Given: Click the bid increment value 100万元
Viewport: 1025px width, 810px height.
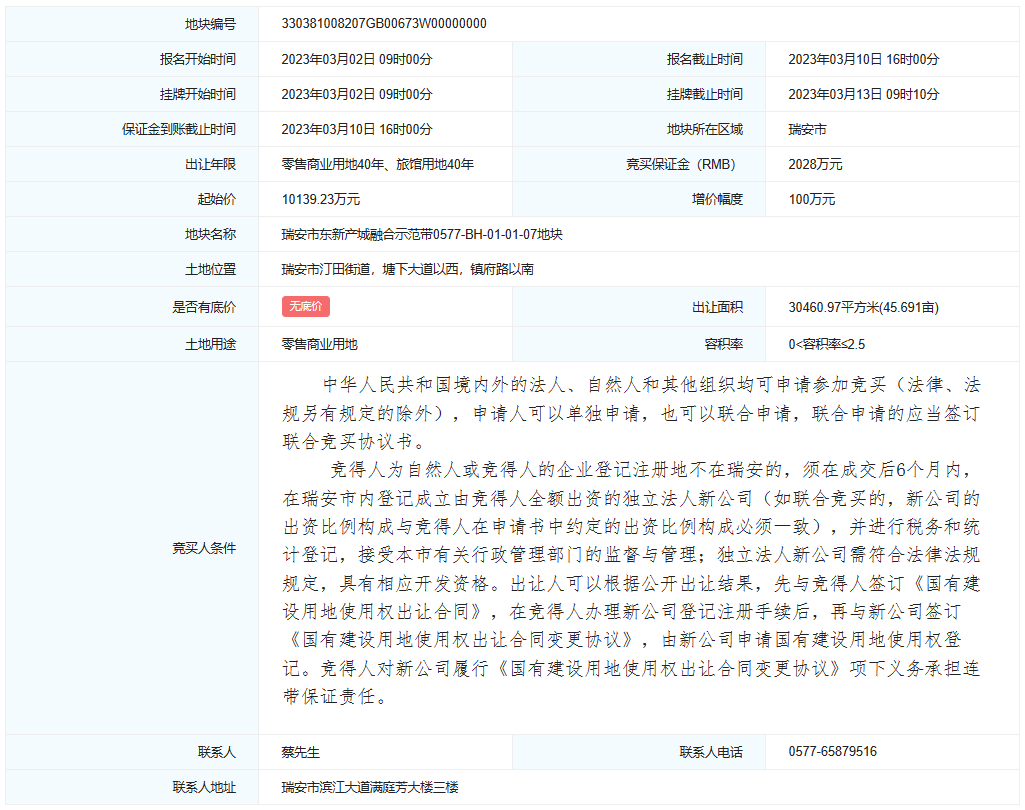Looking at the screenshot, I should point(811,199).
